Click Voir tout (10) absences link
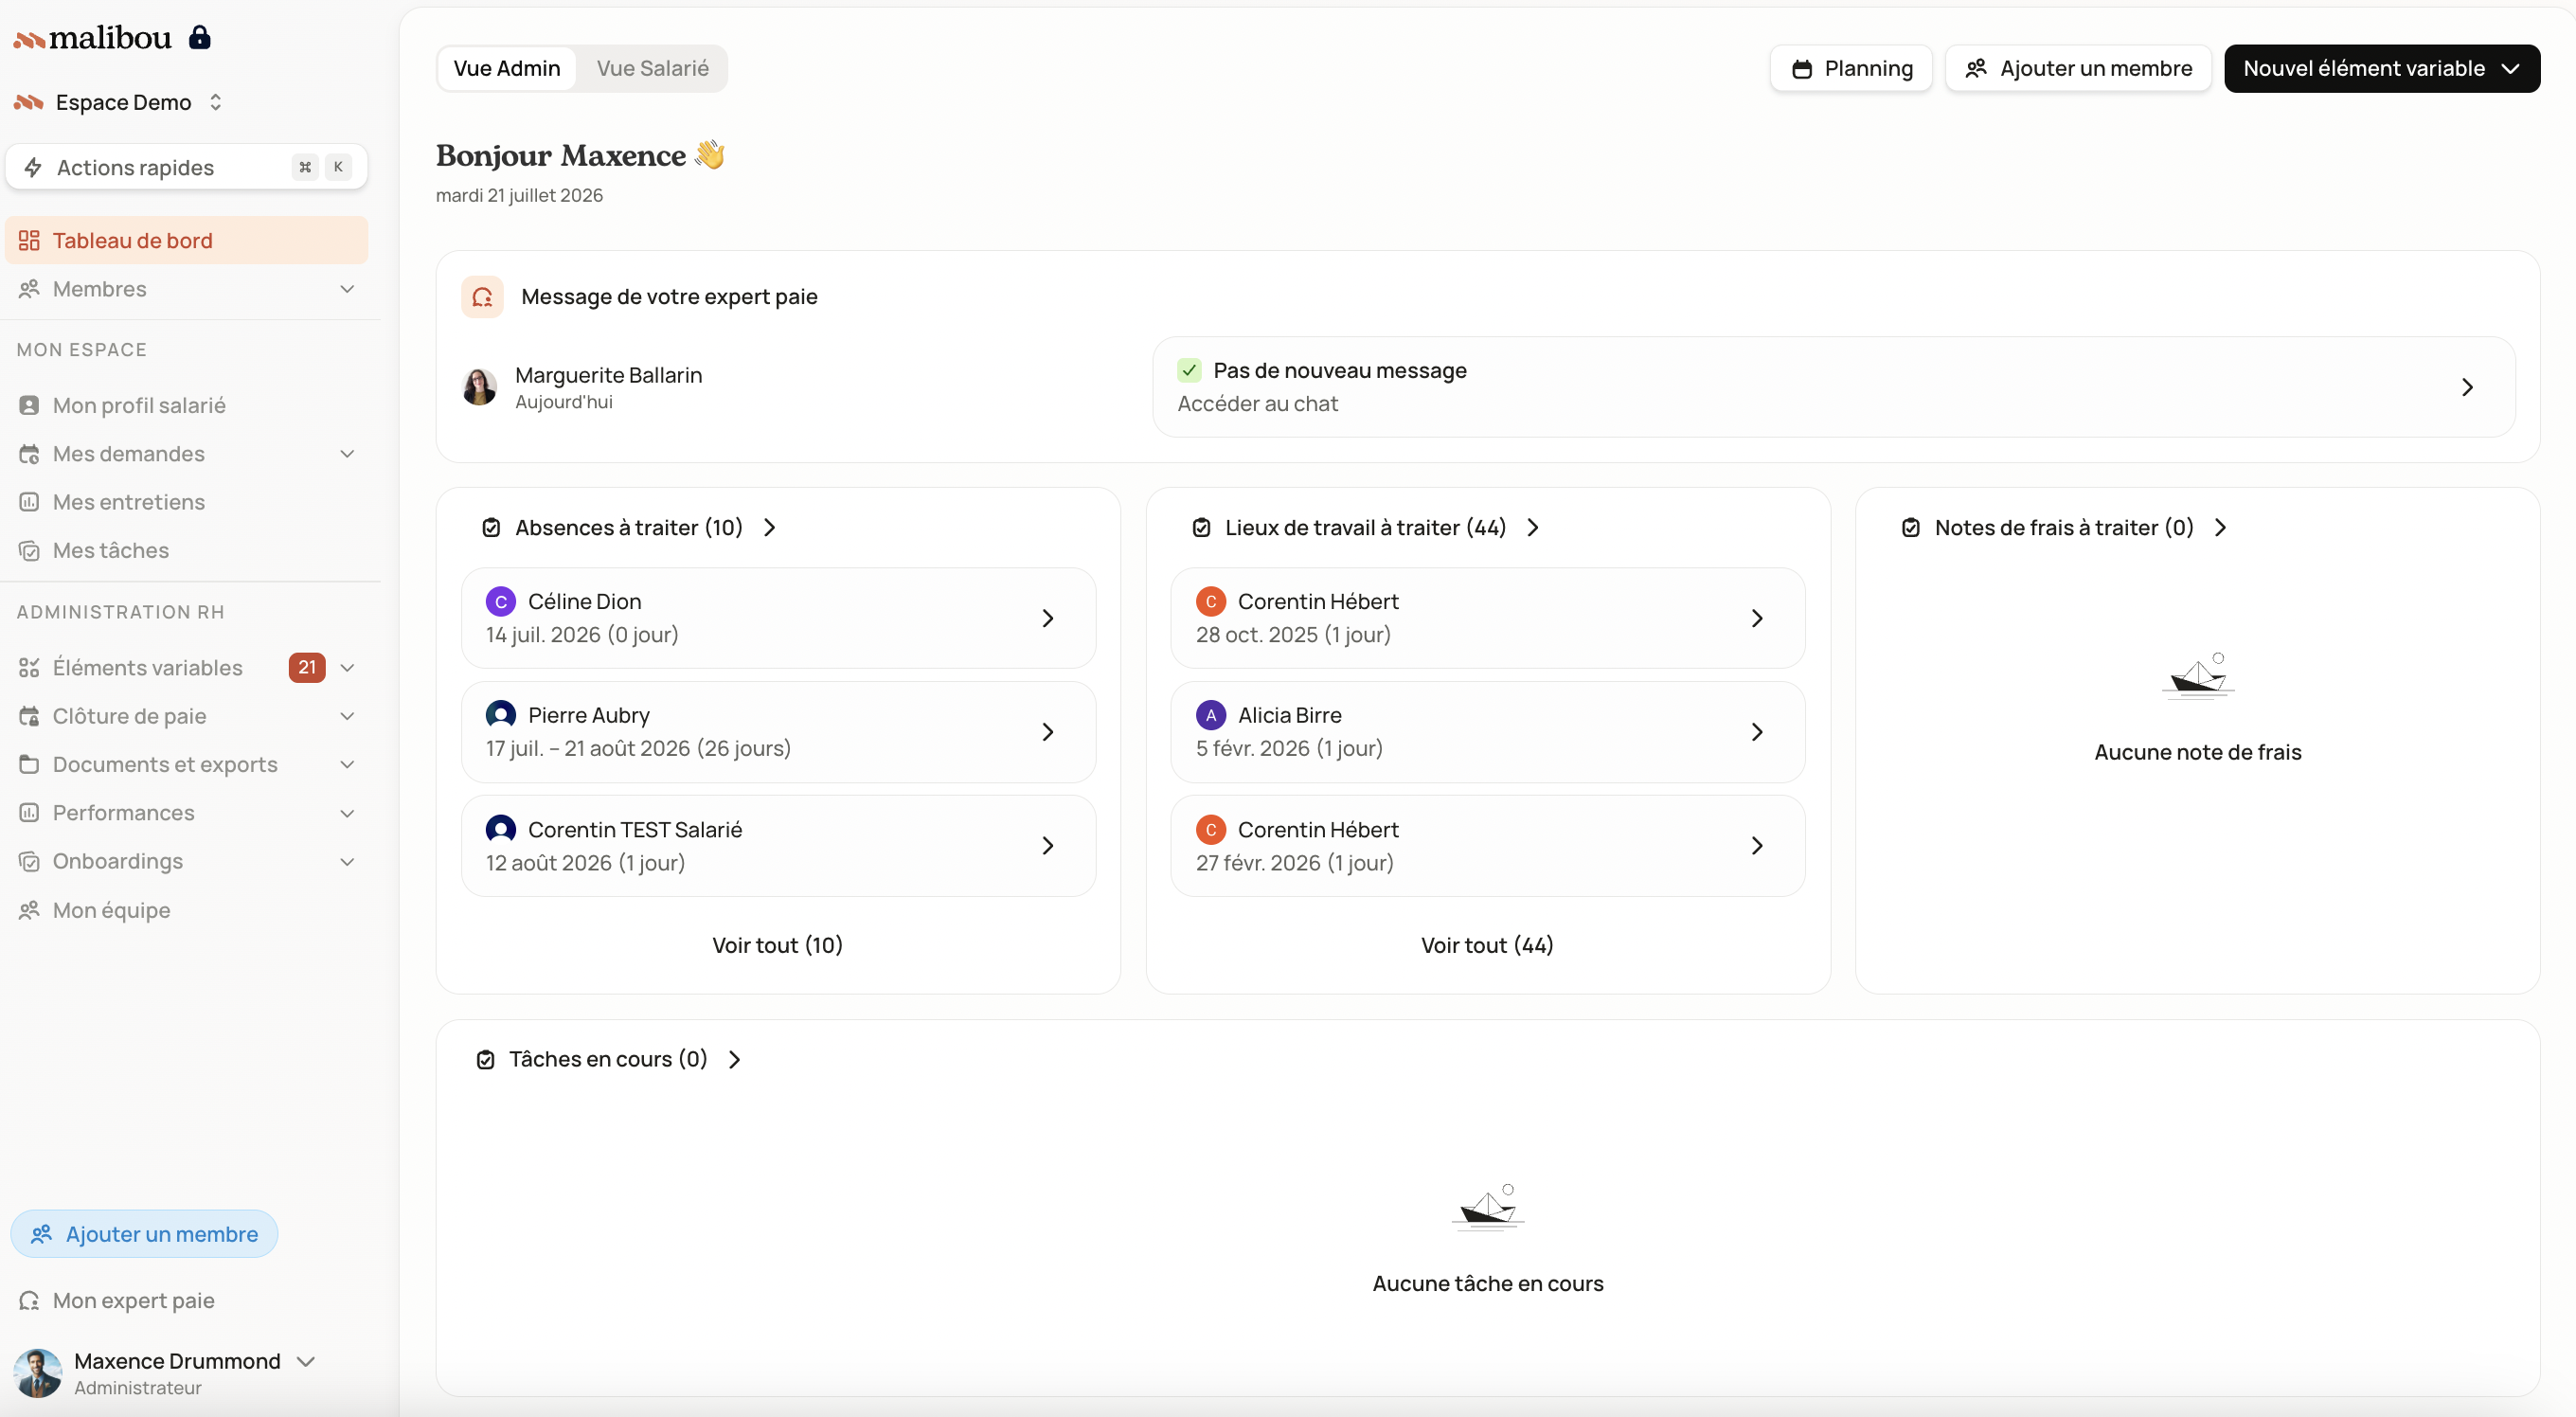The image size is (2576, 1417). pyautogui.click(x=778, y=945)
